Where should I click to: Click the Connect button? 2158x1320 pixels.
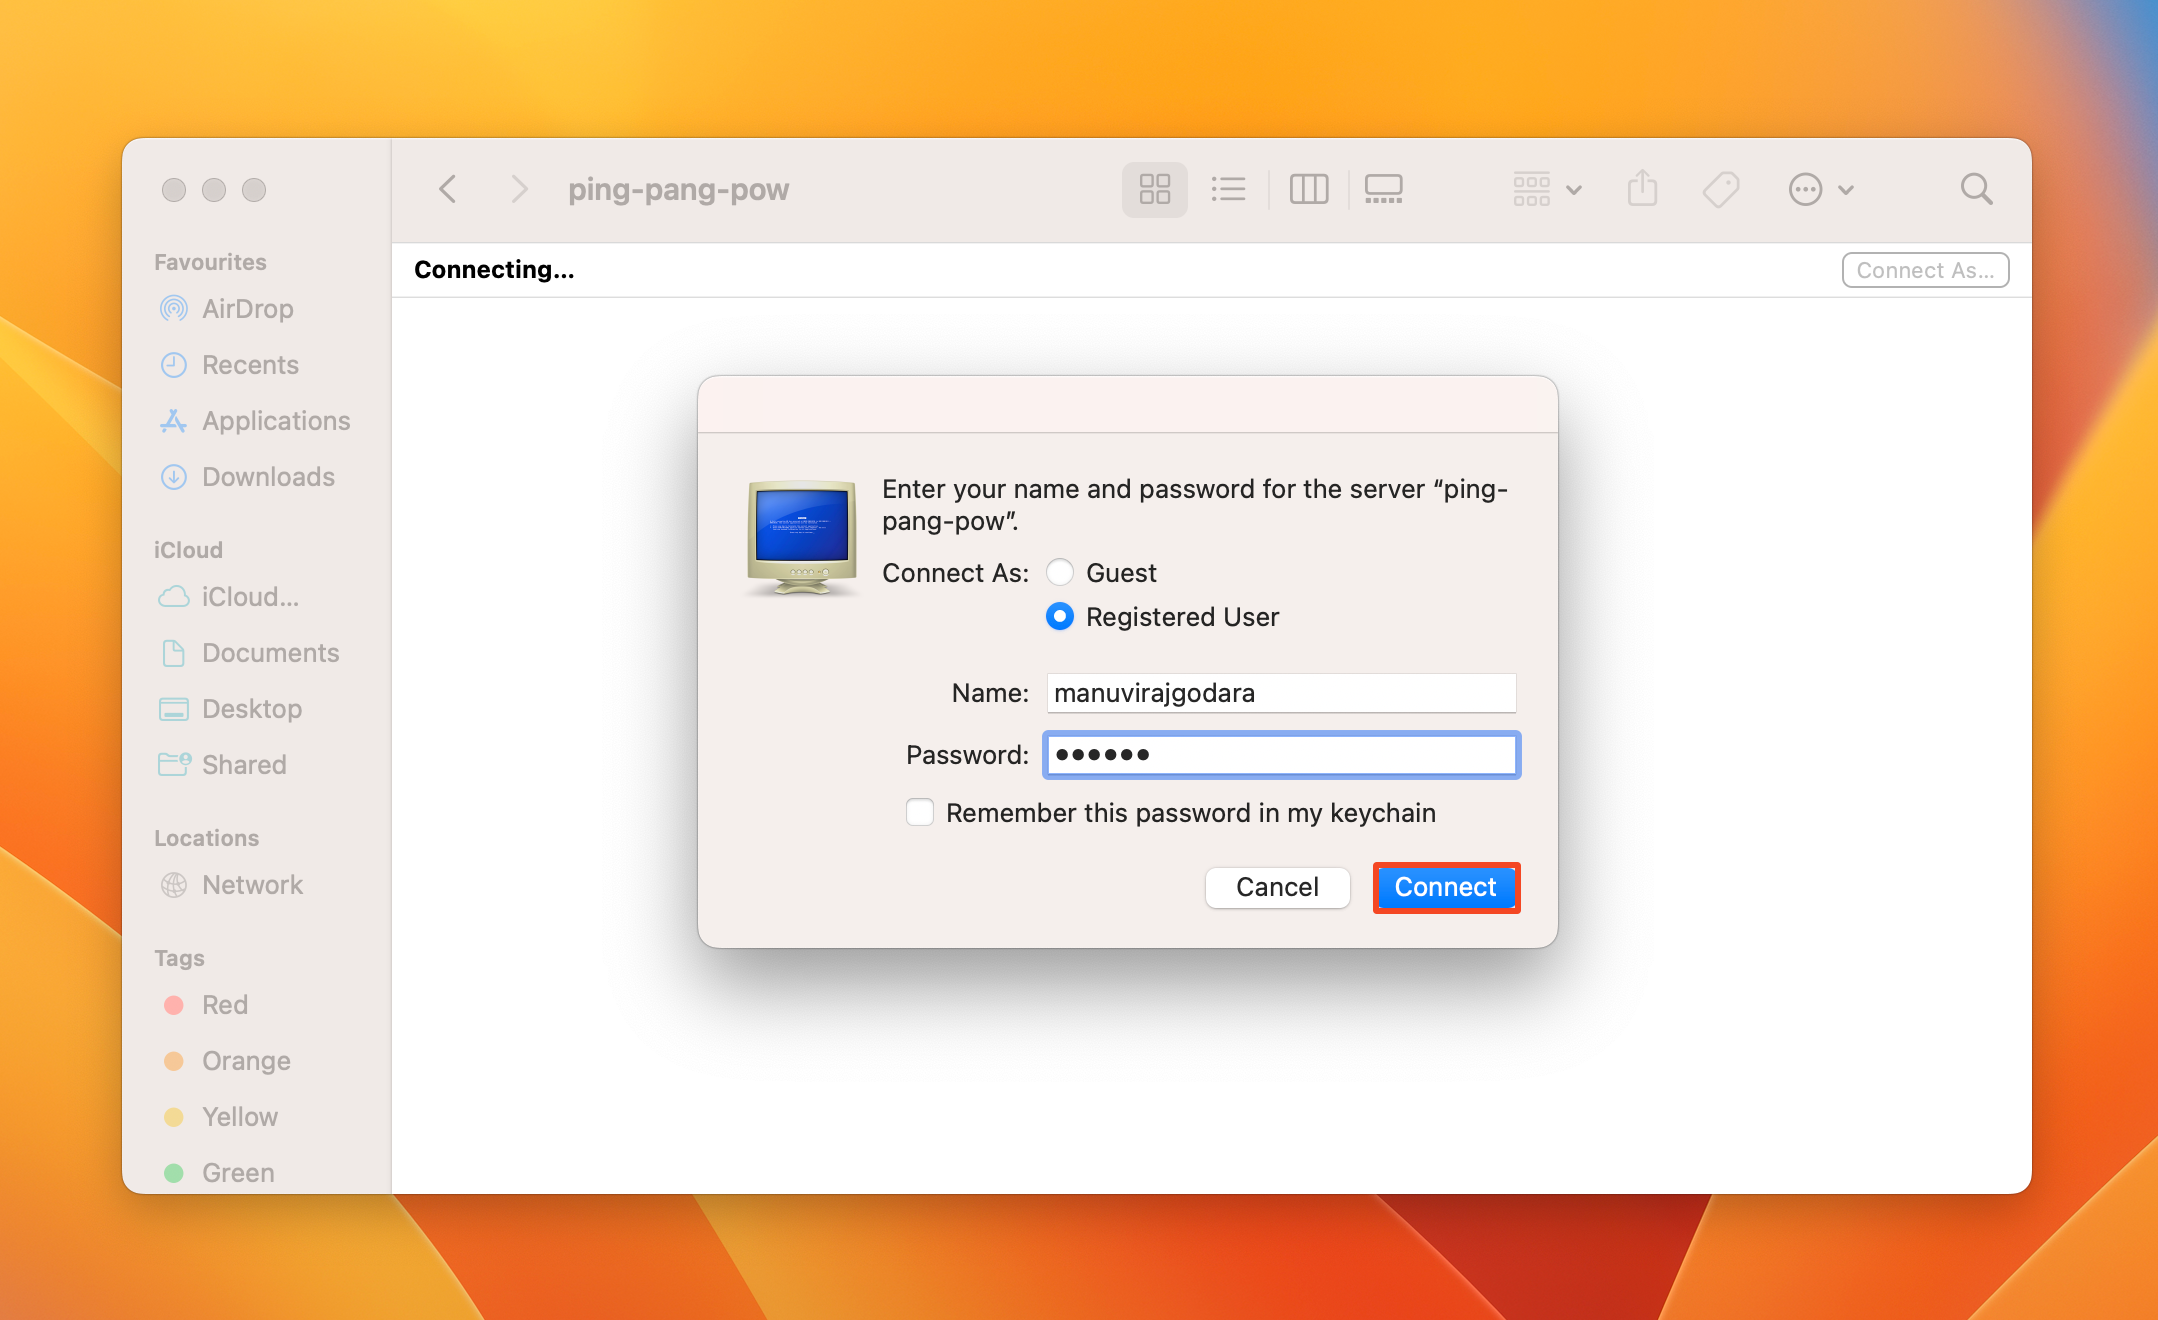coord(1443,887)
